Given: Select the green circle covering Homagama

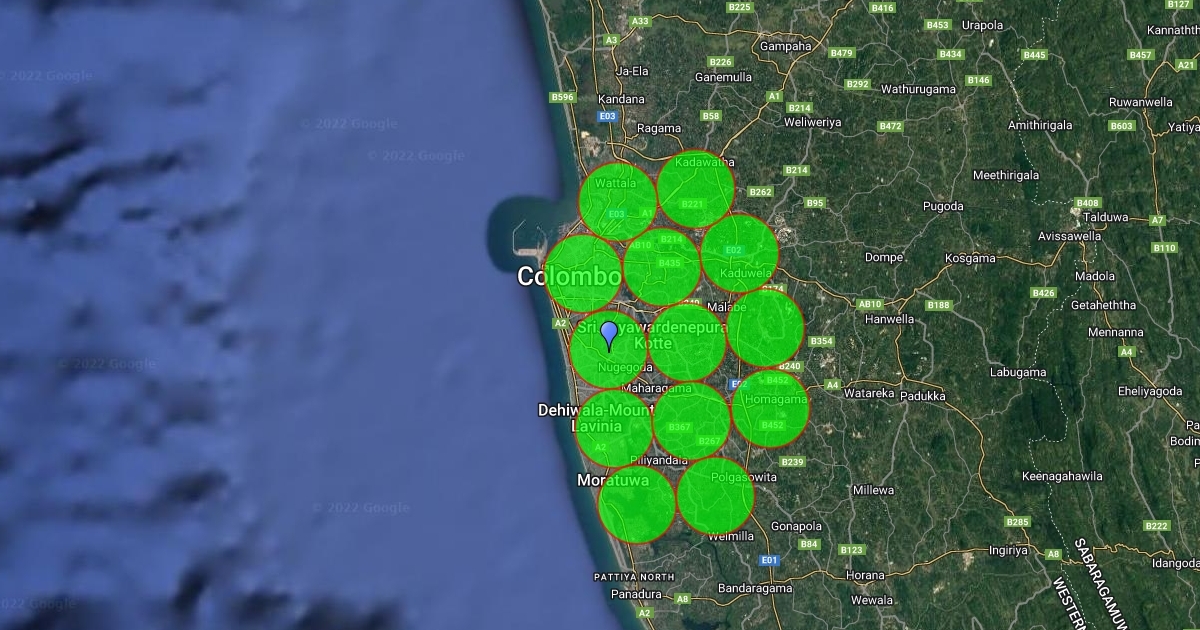Looking at the screenshot, I should pyautogui.click(x=770, y=407).
